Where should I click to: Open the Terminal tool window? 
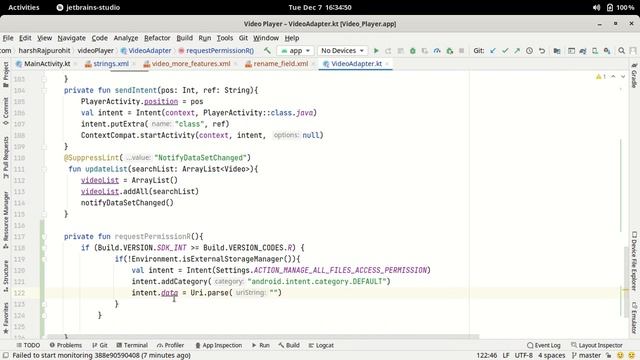pos(132,345)
